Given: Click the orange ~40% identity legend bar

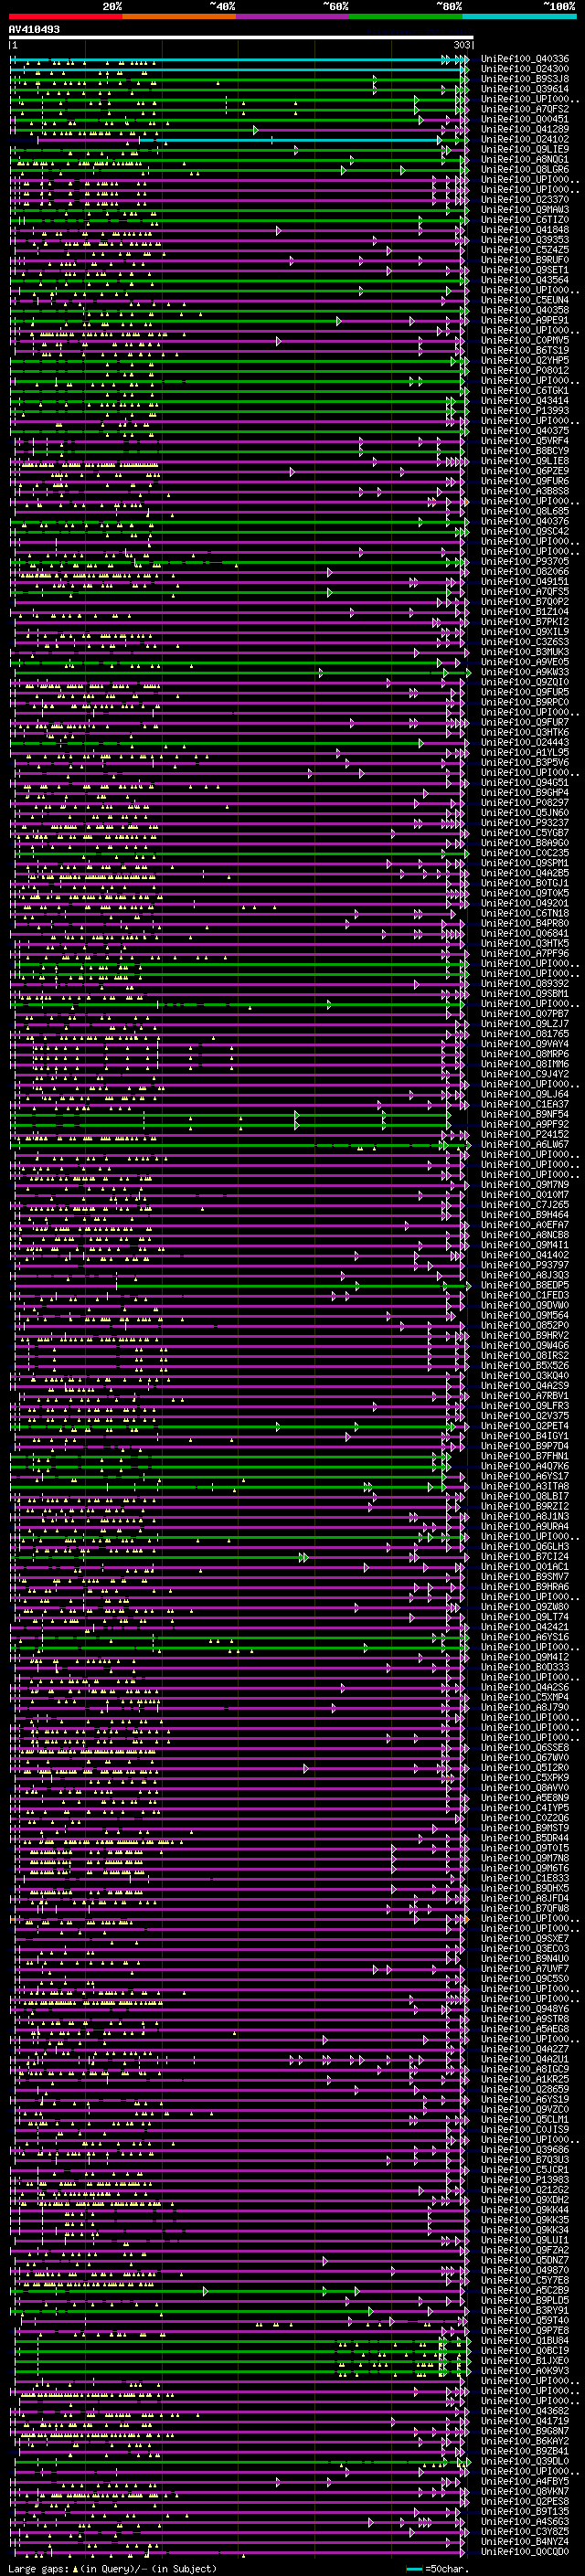Looking at the screenshot, I should (x=179, y=16).
